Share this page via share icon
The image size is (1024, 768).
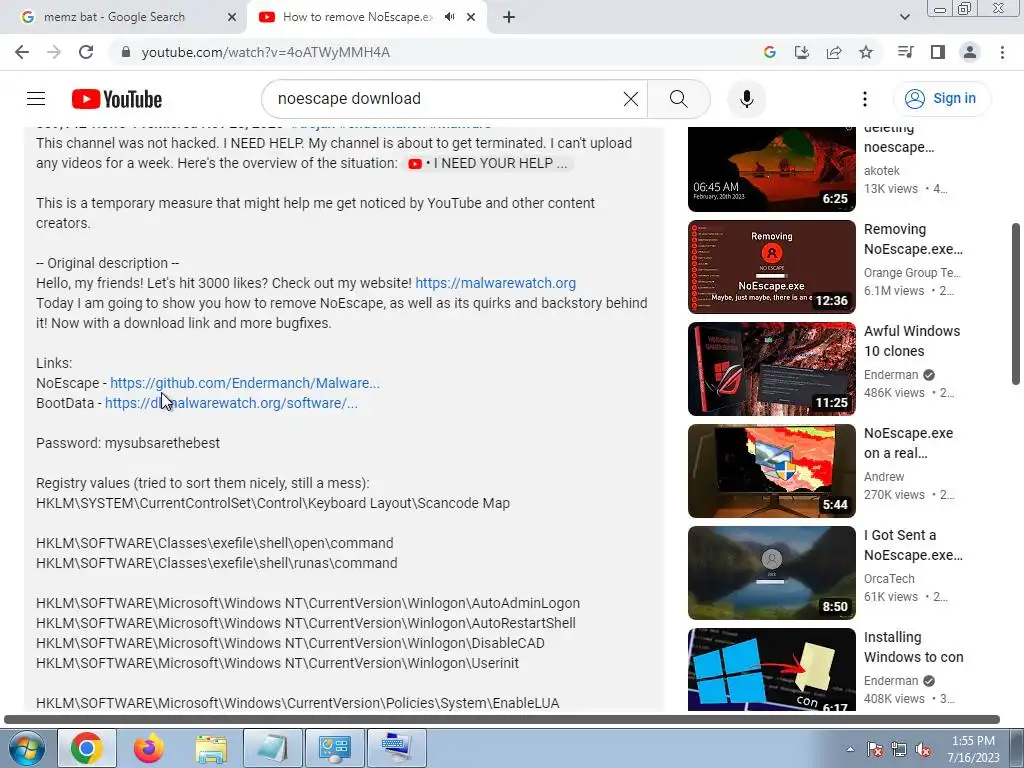pos(834,52)
